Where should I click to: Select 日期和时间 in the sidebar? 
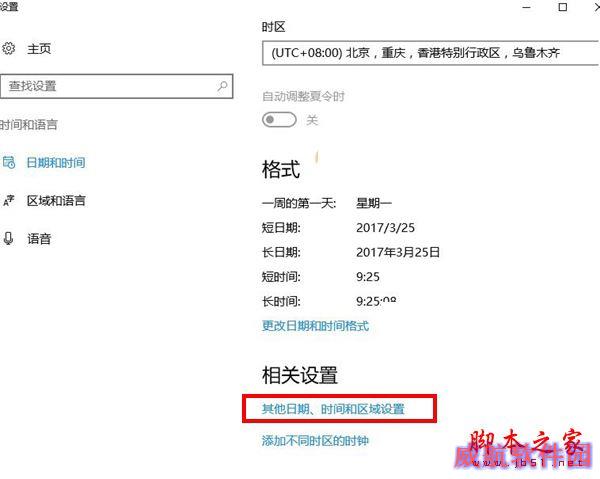[x=56, y=163]
